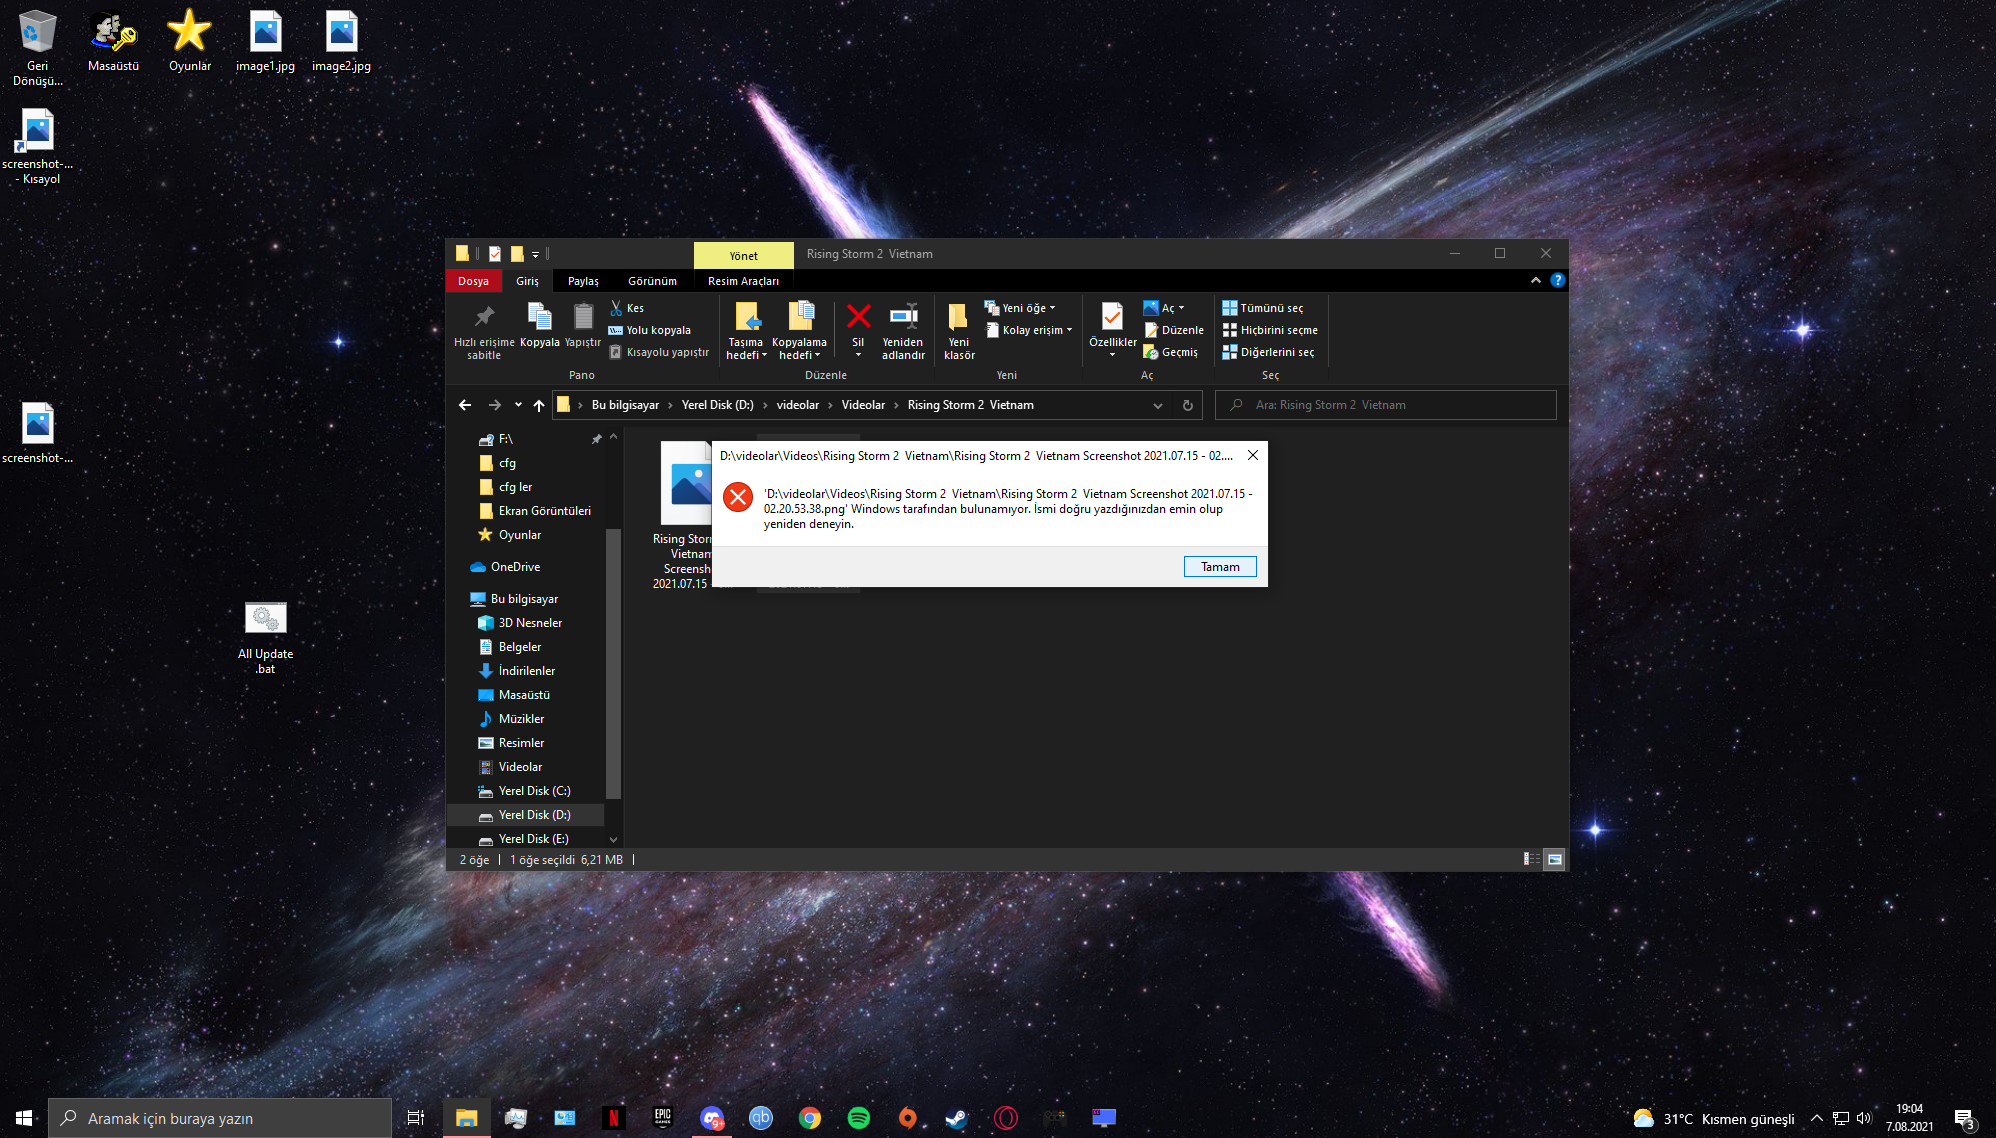1996x1138 pixels.
Task: Open Spotify from the taskbar
Action: point(858,1117)
